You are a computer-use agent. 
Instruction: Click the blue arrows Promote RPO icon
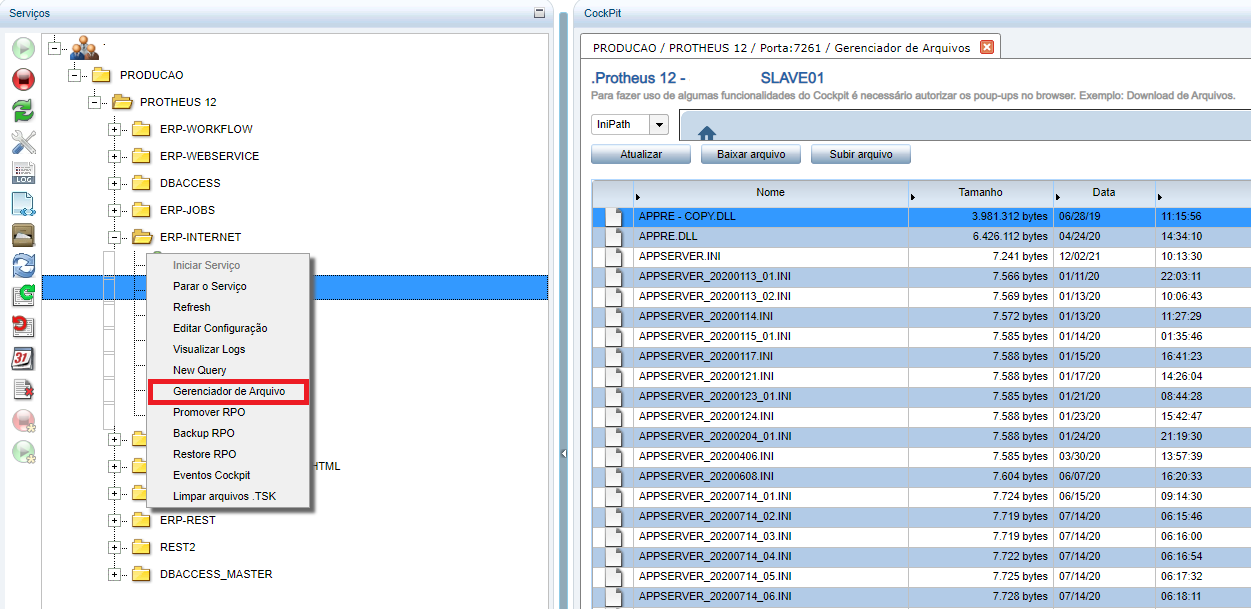(x=23, y=266)
